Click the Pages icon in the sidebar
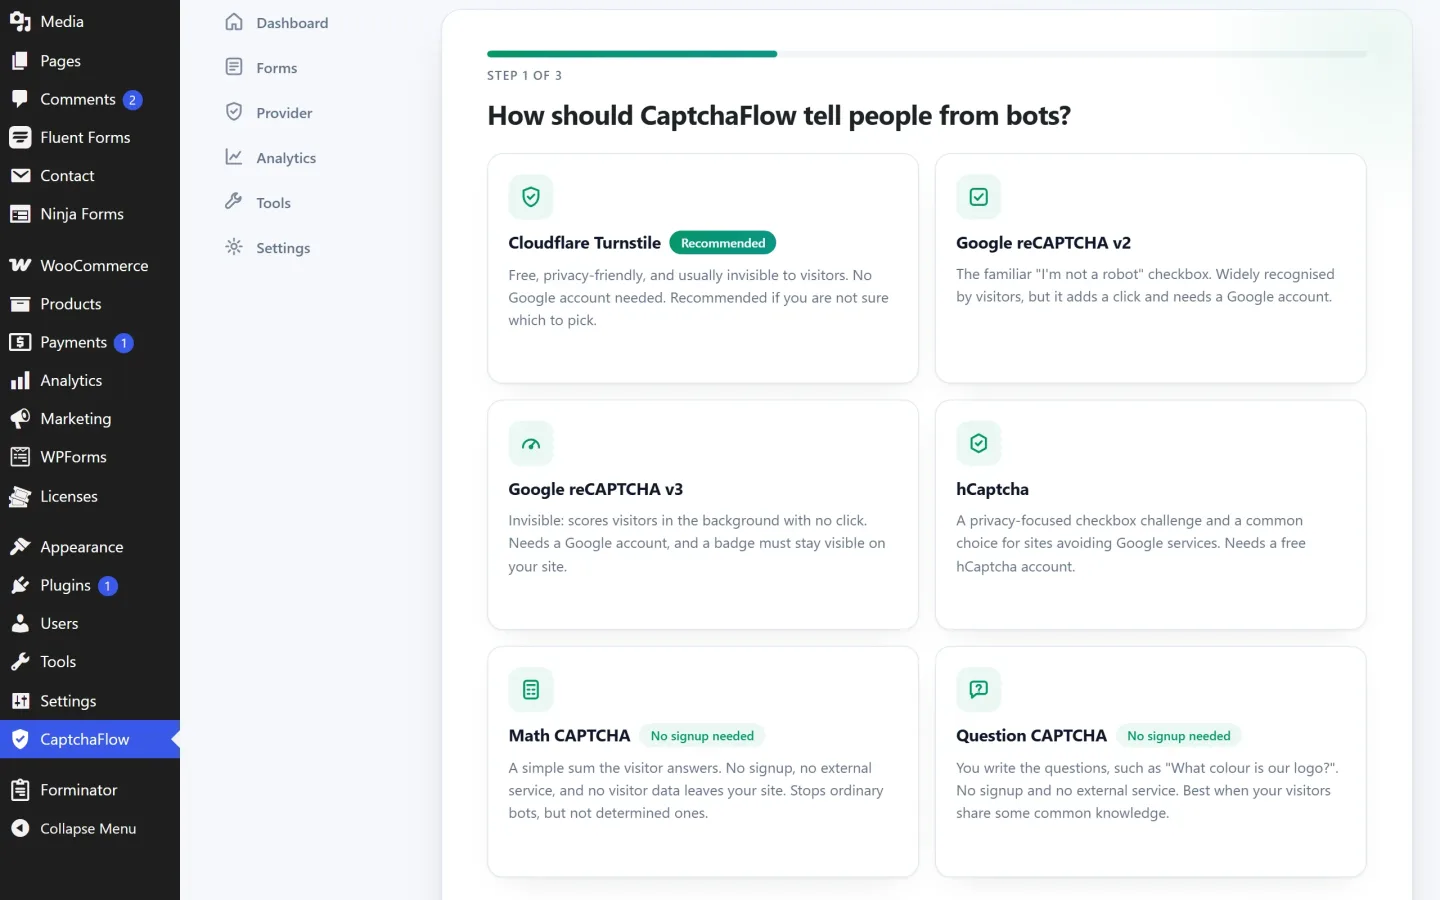1440x900 pixels. [20, 61]
